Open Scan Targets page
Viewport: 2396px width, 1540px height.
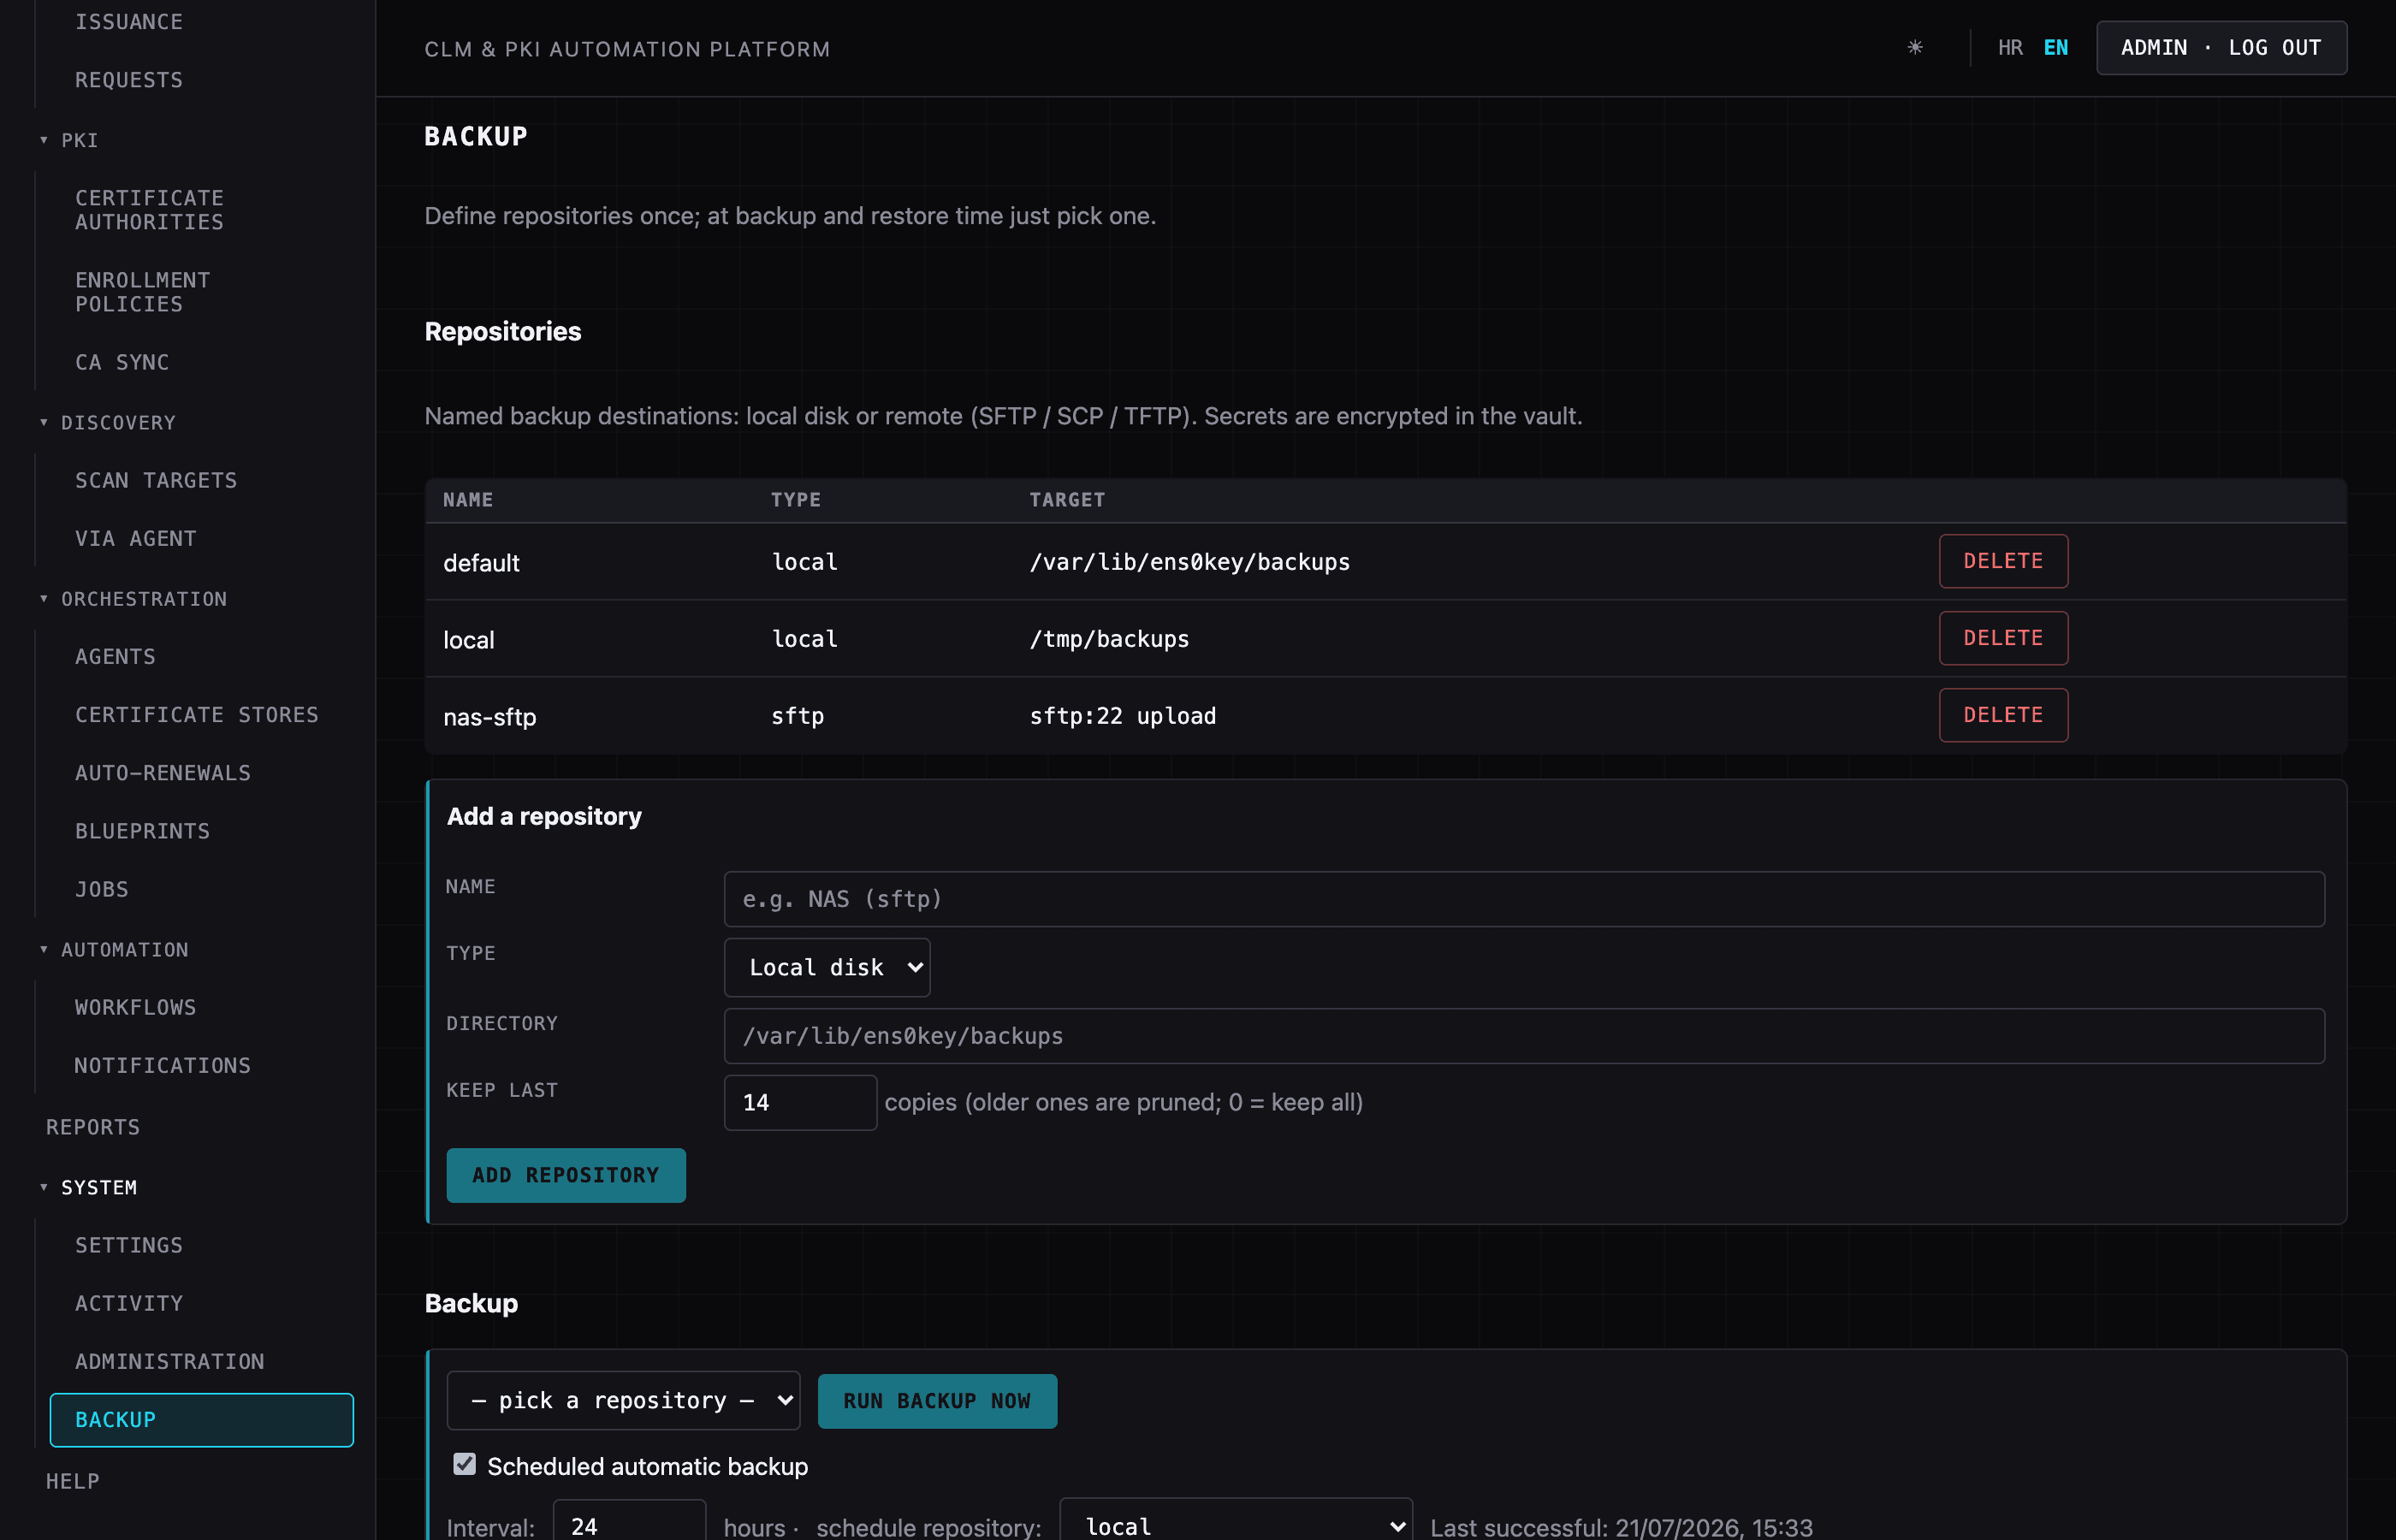pos(156,480)
